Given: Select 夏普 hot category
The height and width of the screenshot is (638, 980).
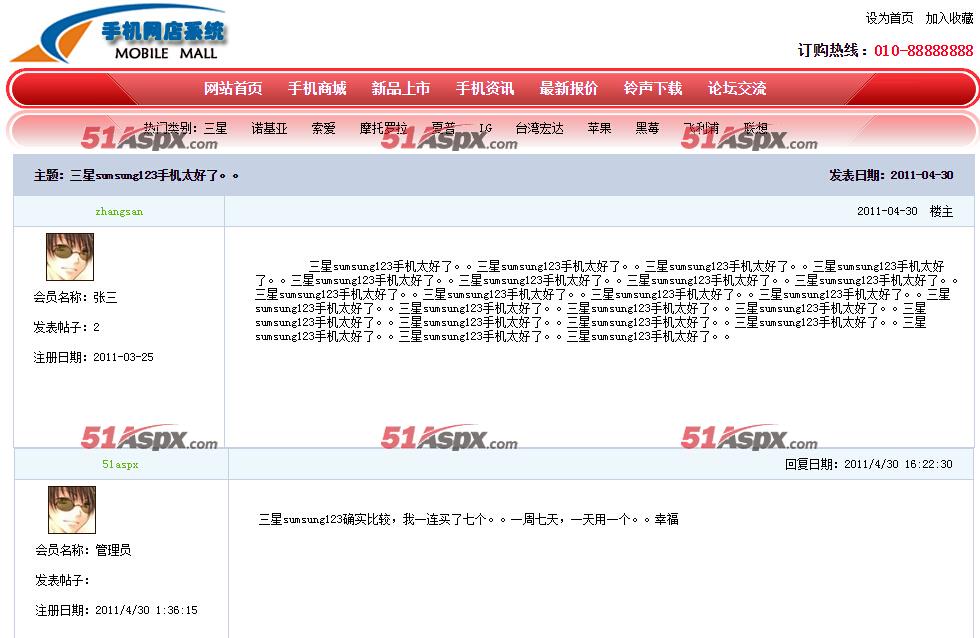Looking at the screenshot, I should pyautogui.click(x=443, y=128).
